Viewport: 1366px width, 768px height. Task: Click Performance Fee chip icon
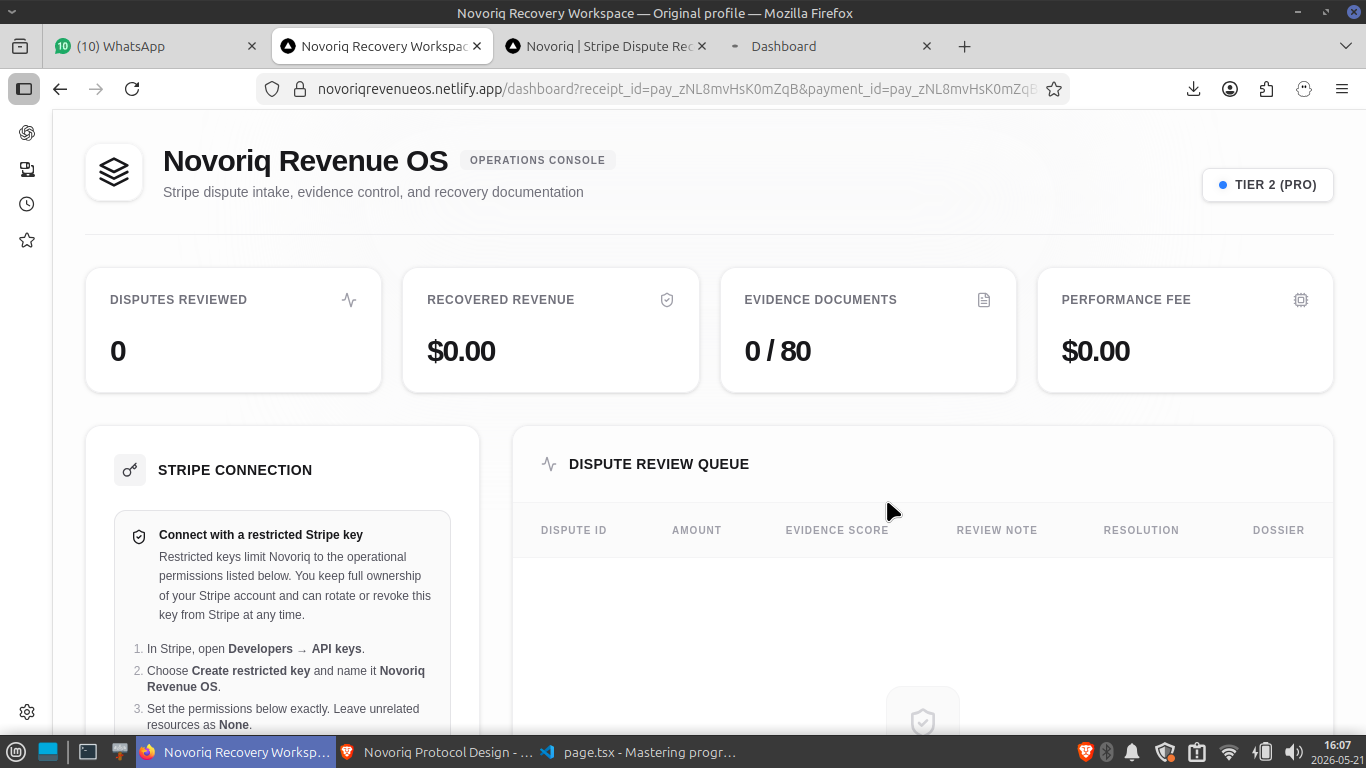(x=1301, y=300)
